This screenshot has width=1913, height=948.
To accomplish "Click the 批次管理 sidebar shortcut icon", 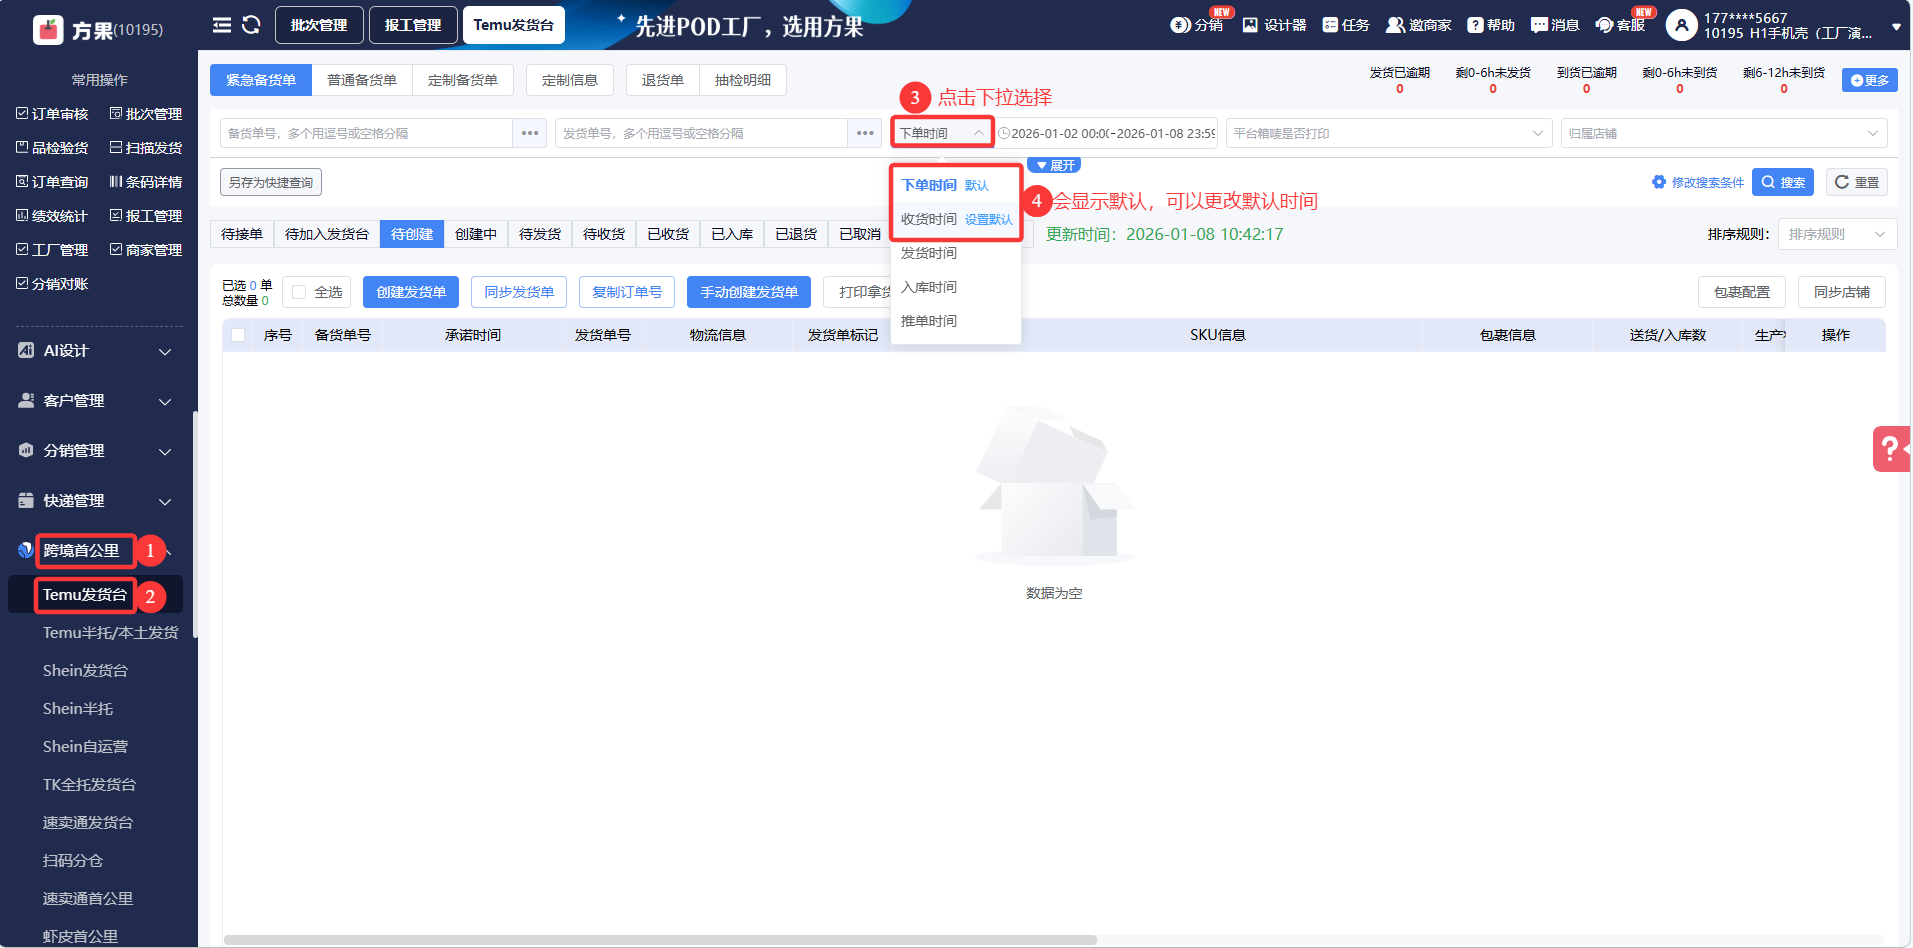I will point(116,114).
